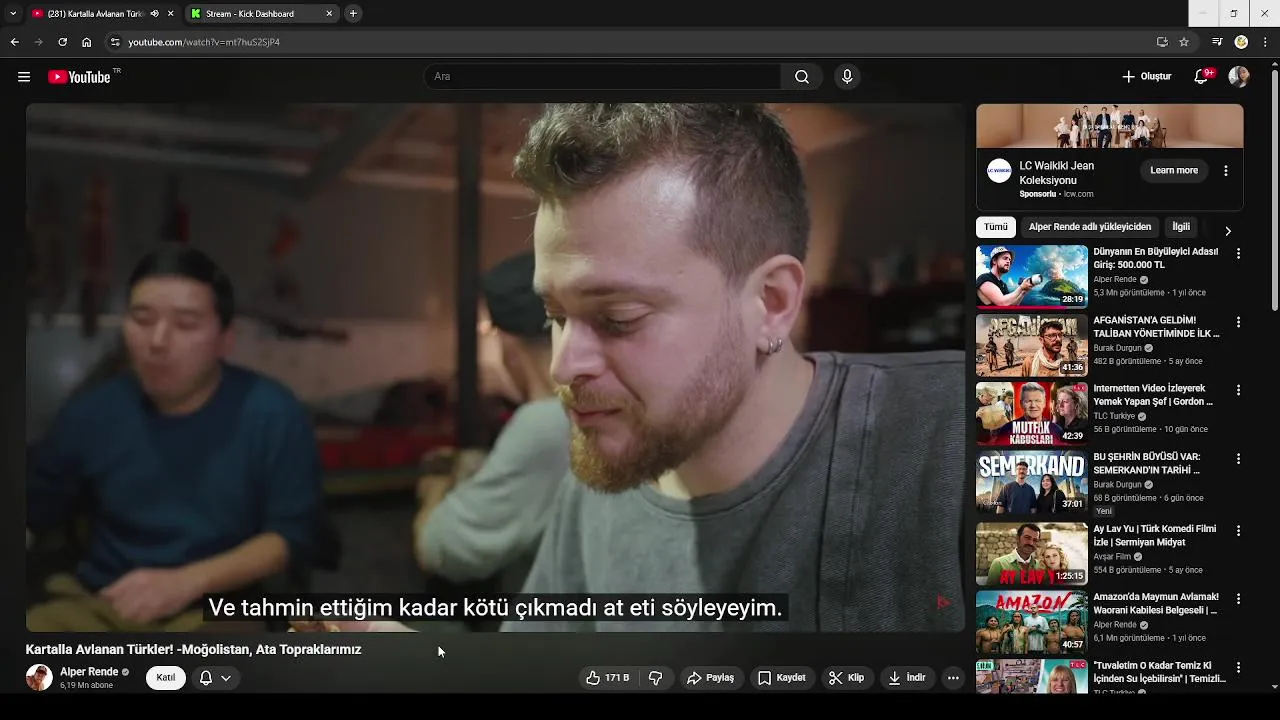Open Amazon'da Maymun Avlamak thumbnail
1280x720 pixels.
(x=1032, y=621)
